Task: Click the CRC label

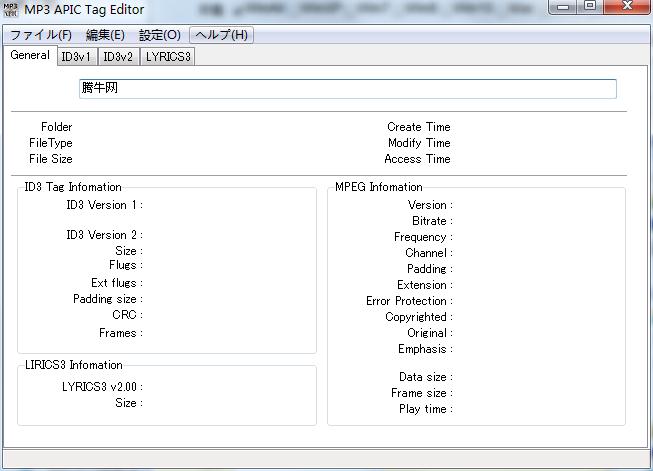Action: (127, 315)
